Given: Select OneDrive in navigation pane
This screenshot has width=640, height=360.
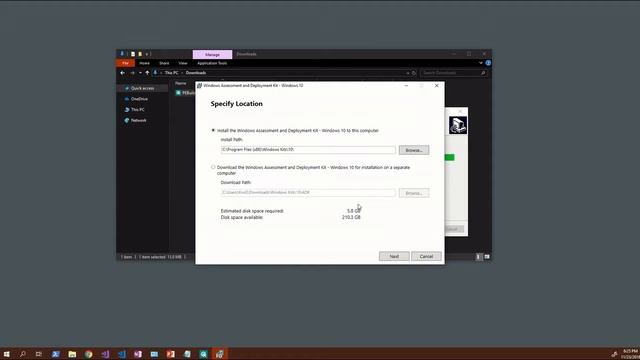Looking at the screenshot, I should (x=139, y=99).
